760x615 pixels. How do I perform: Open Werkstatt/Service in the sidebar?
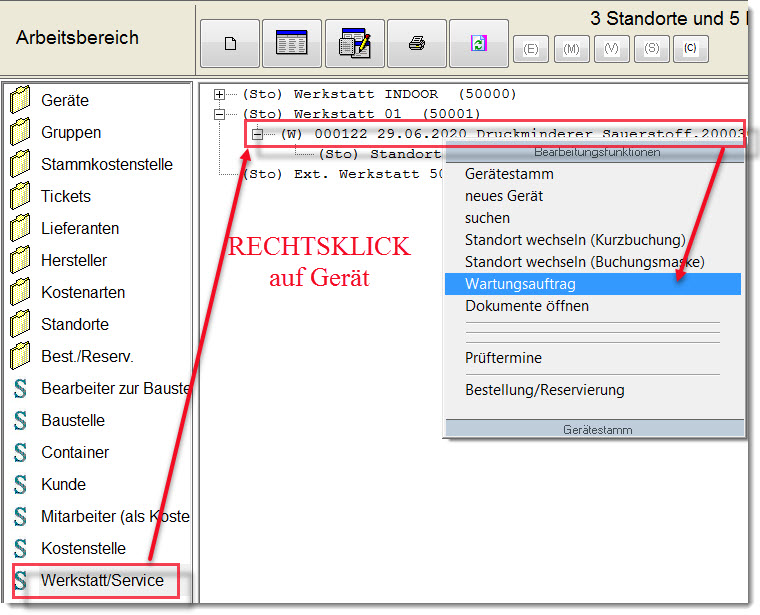pos(102,581)
